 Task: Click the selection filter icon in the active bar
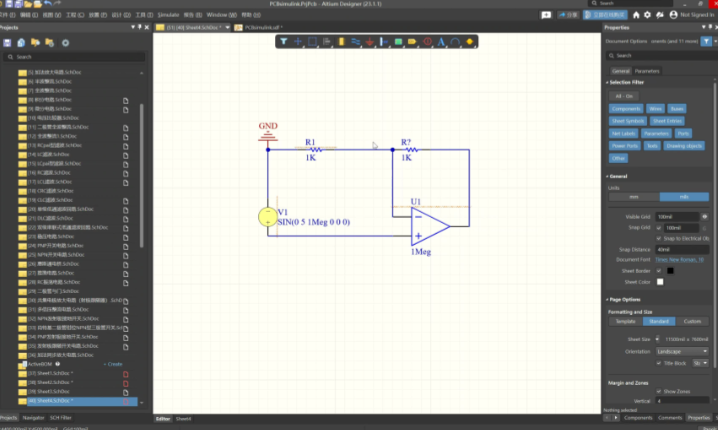[284, 42]
